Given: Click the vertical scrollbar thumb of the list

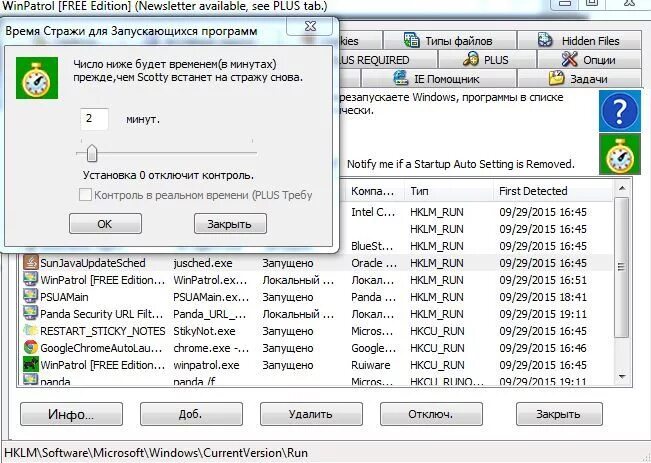Looking at the screenshot, I should (622, 267).
